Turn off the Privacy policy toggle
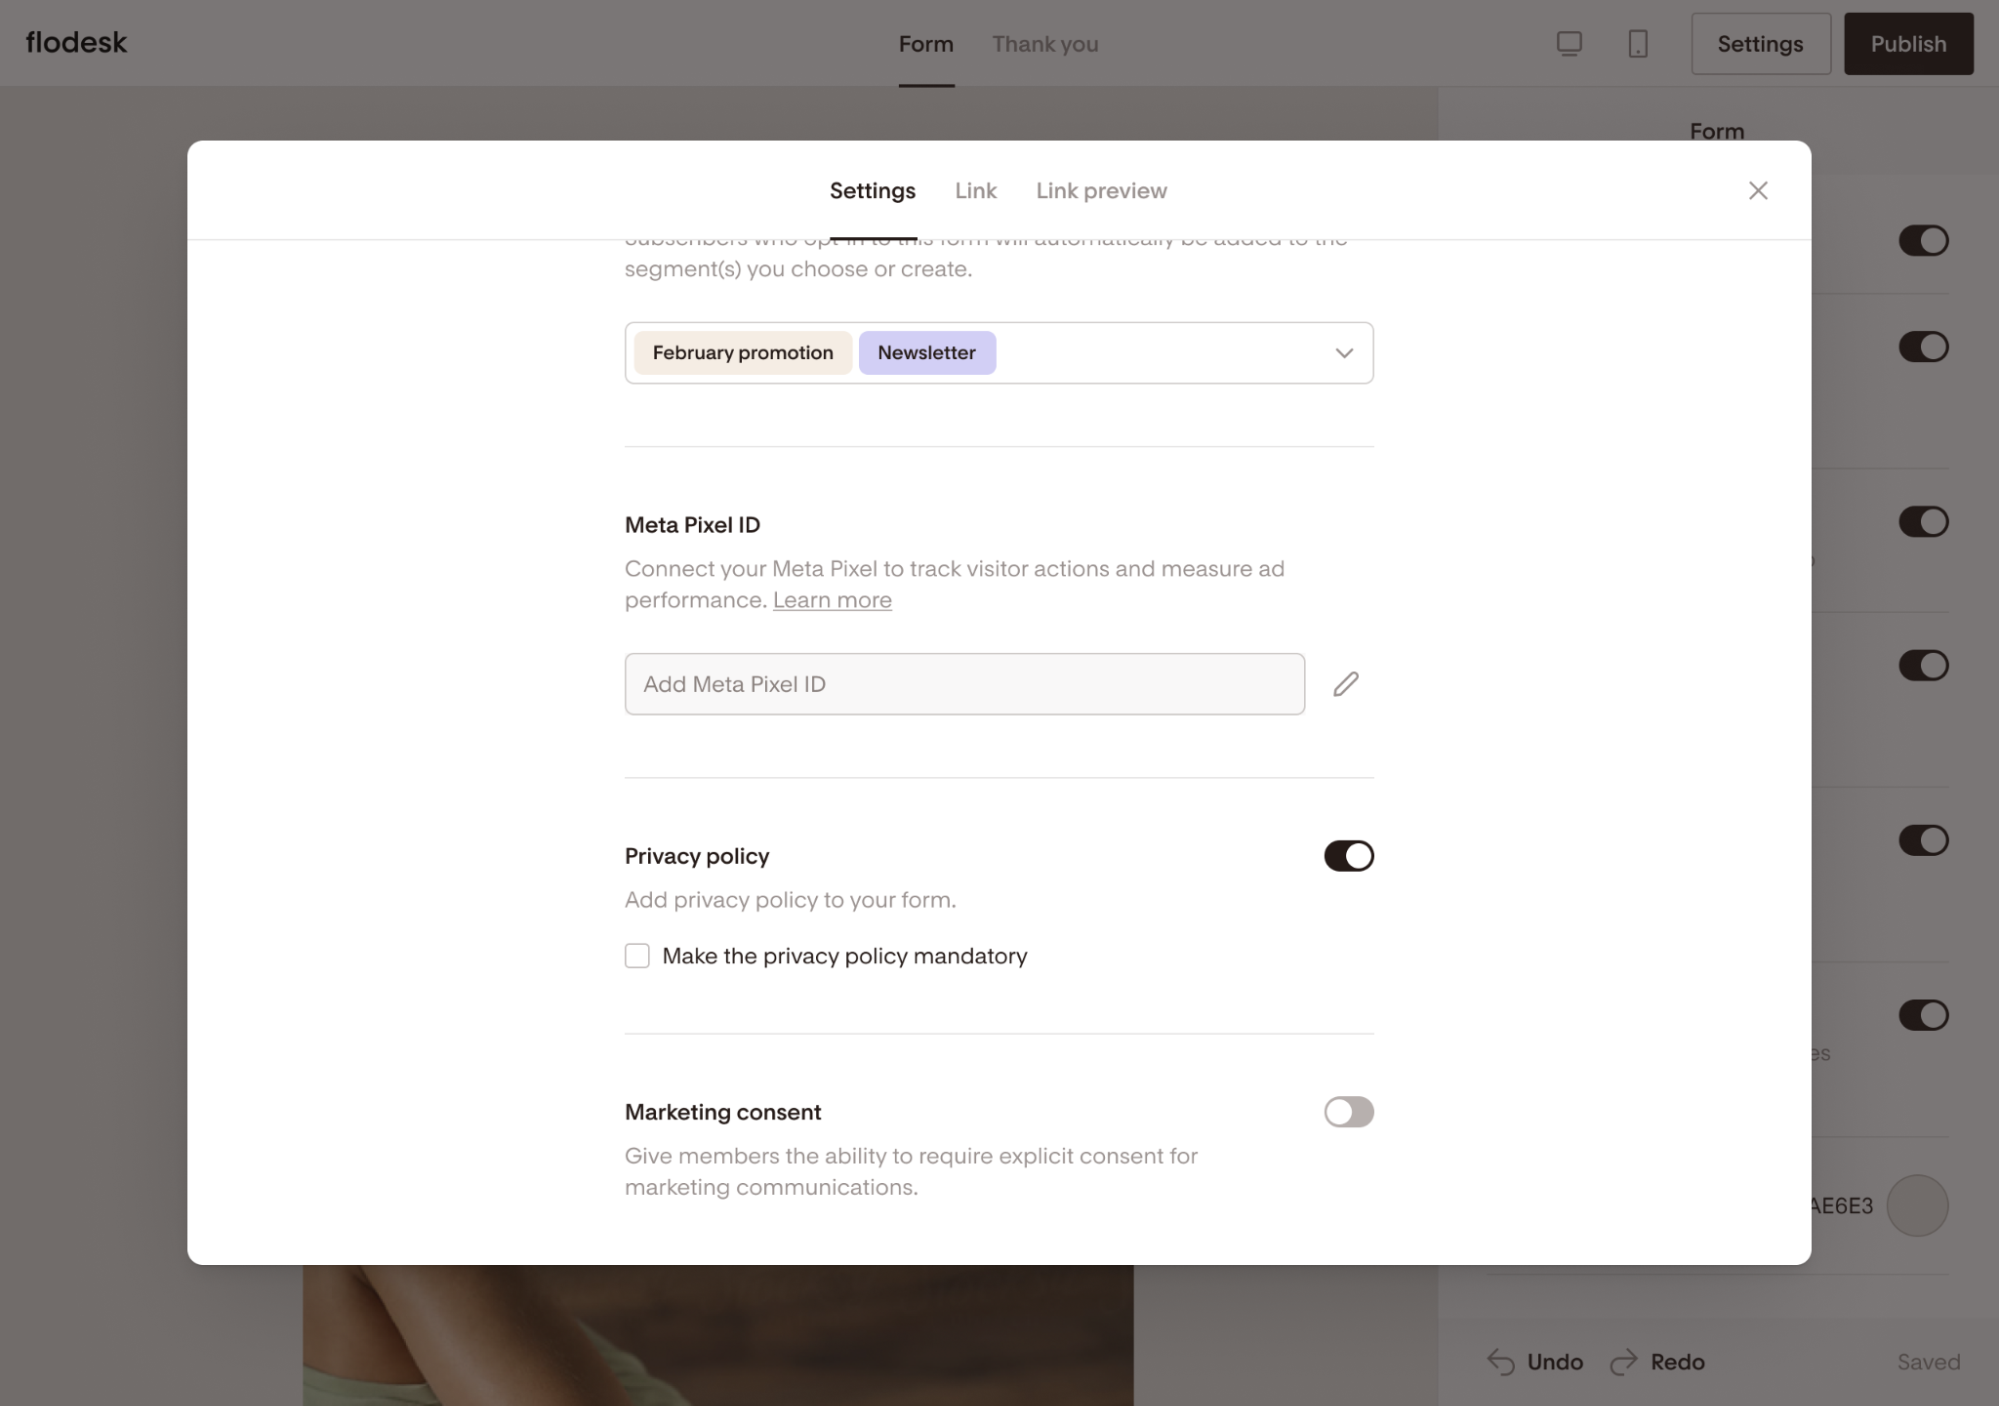The height and width of the screenshot is (1406, 1999). (x=1348, y=856)
